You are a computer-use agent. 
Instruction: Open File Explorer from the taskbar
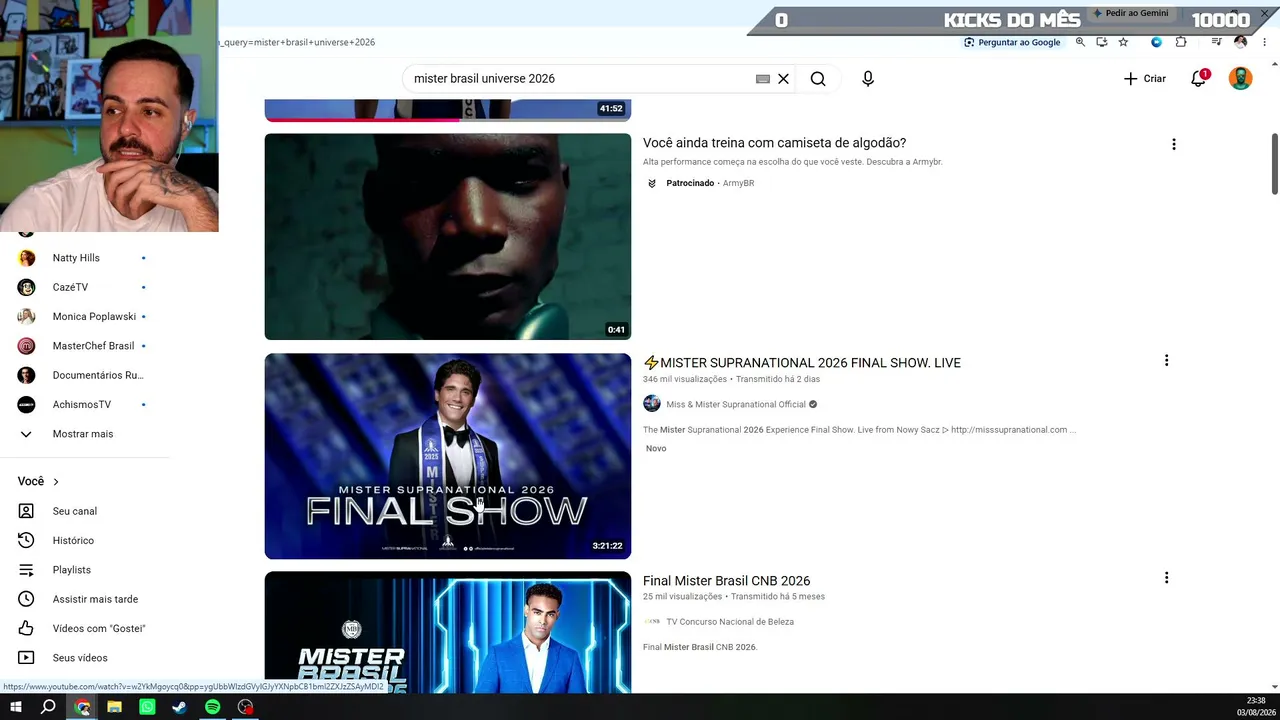(x=115, y=707)
